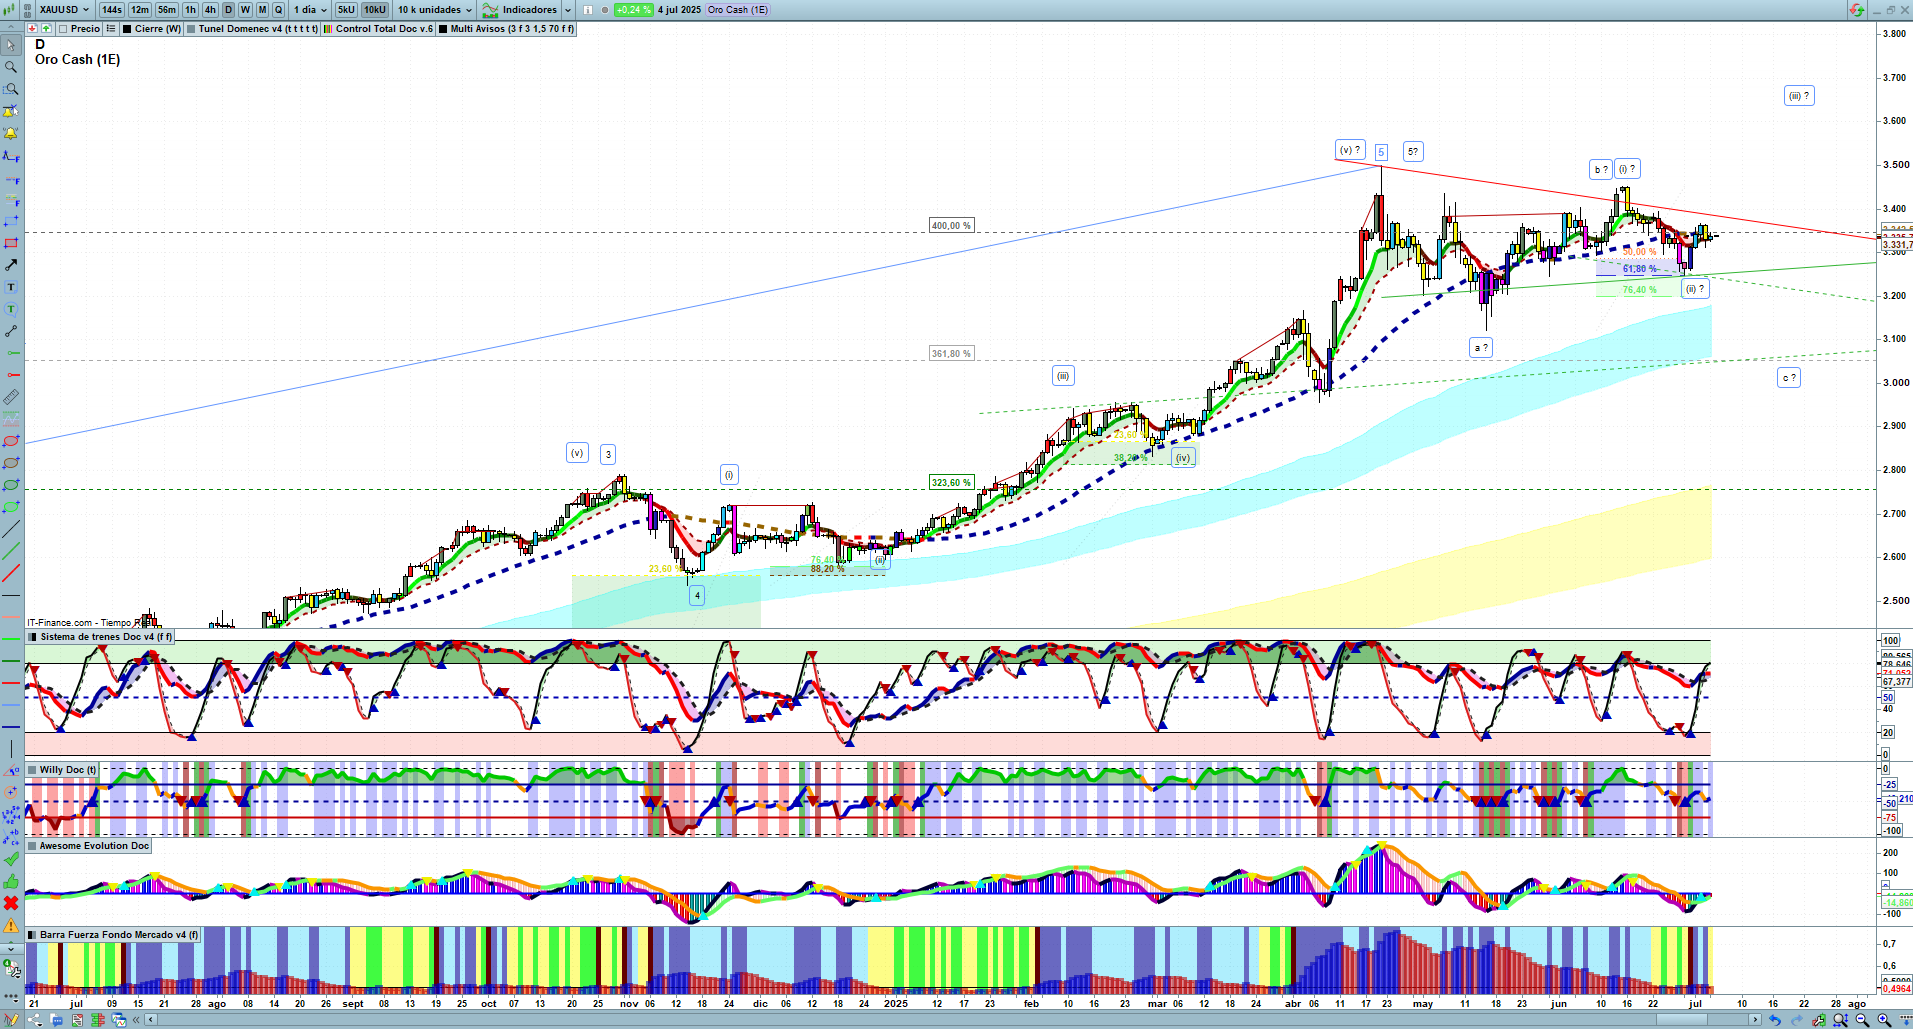Image resolution: width=1913 pixels, height=1029 pixels.
Task: Open the '10 k unidades' dropdown
Action: (434, 10)
